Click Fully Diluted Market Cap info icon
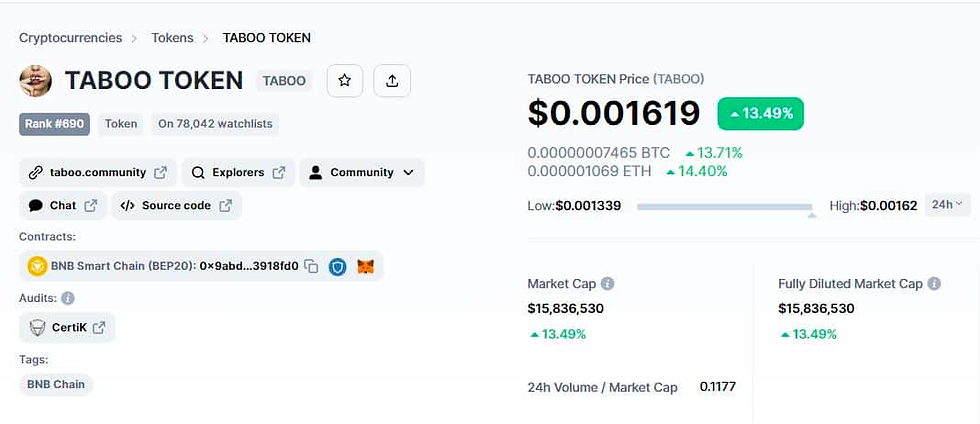Screen dimensions: 980x424 [934, 284]
